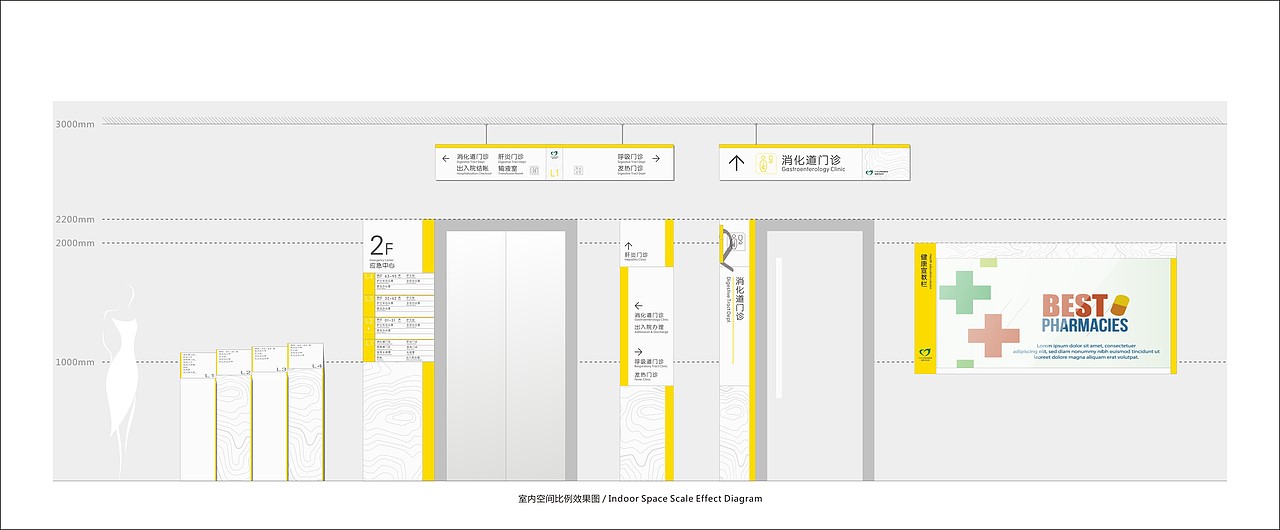Image resolution: width=1280 pixels, height=530 pixels.
Task: Click the hospital heart logo above L1
Action: tap(554, 155)
